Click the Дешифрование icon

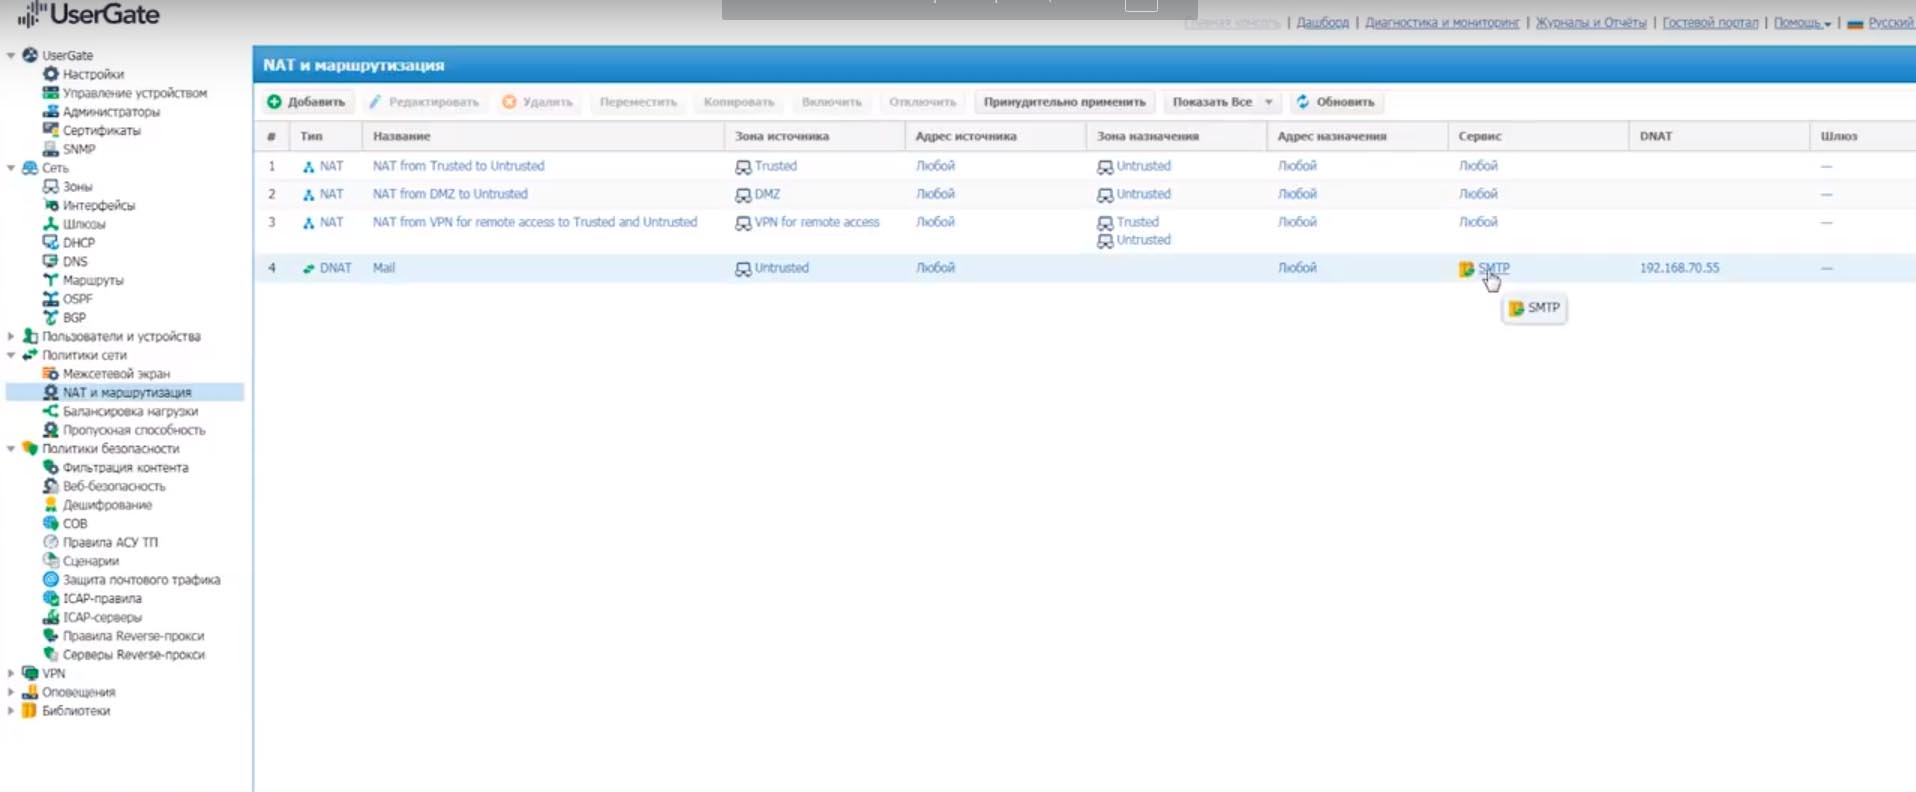[x=51, y=505]
